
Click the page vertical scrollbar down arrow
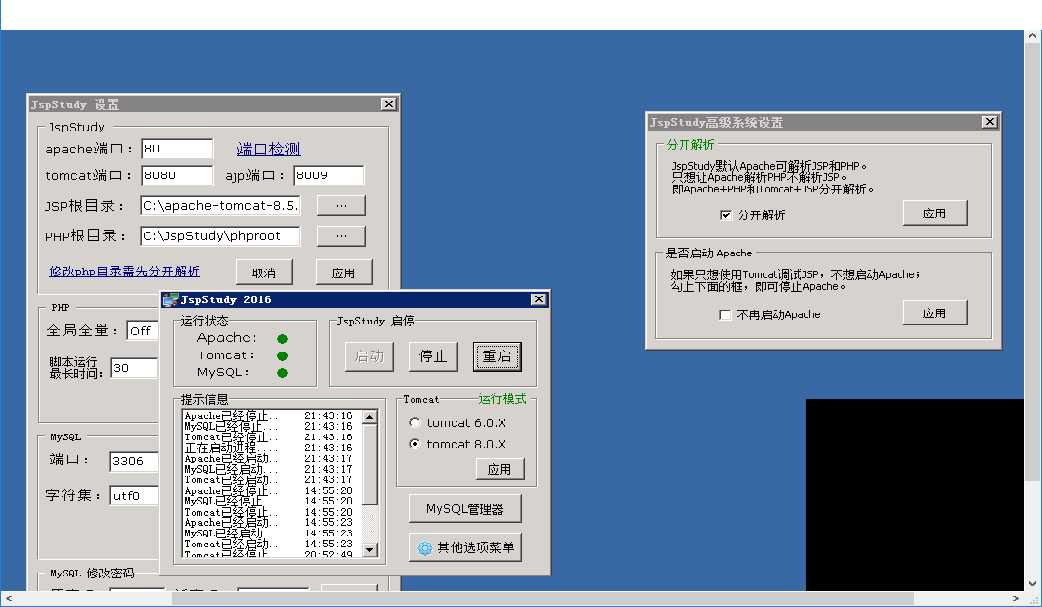(1032, 583)
